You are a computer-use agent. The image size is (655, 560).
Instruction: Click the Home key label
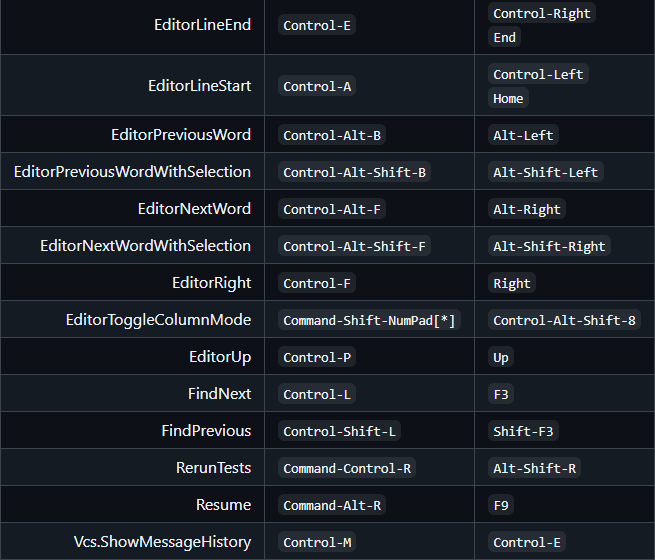pyautogui.click(x=508, y=98)
